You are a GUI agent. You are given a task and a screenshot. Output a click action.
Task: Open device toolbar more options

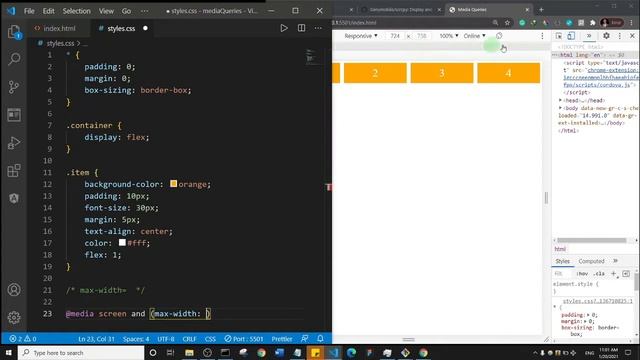point(542,36)
